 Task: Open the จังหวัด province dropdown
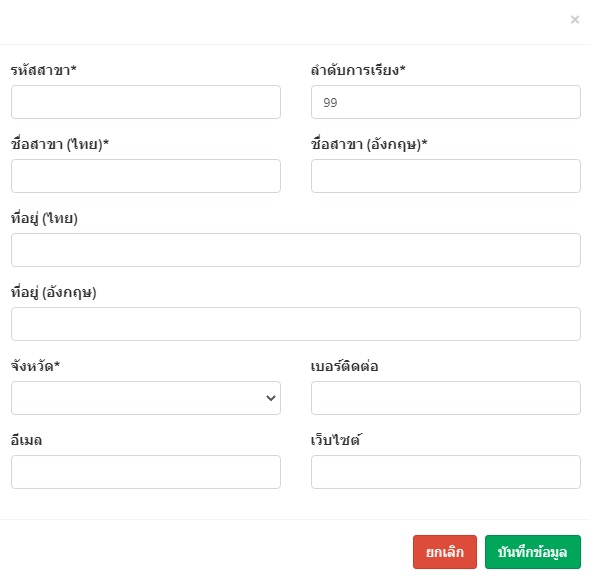[x=146, y=398]
